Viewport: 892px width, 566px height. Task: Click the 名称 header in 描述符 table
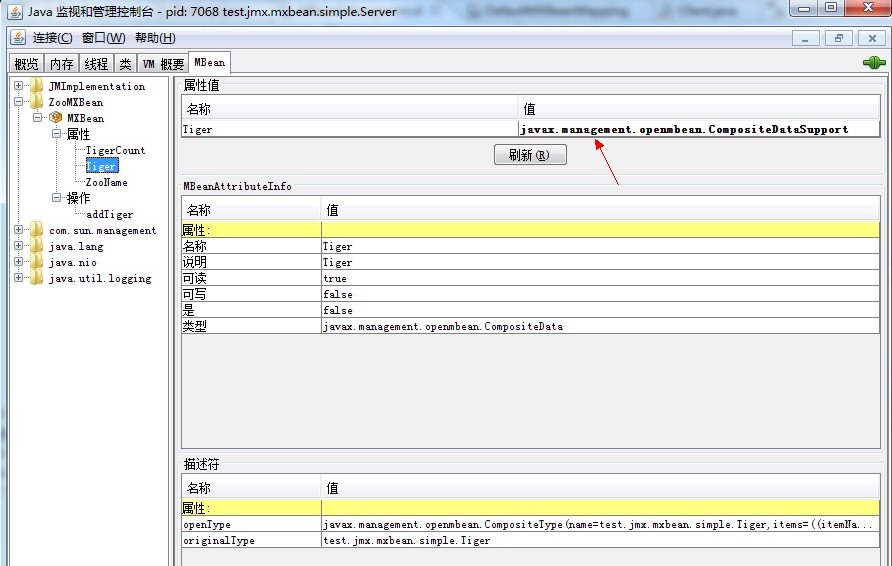(x=251, y=487)
